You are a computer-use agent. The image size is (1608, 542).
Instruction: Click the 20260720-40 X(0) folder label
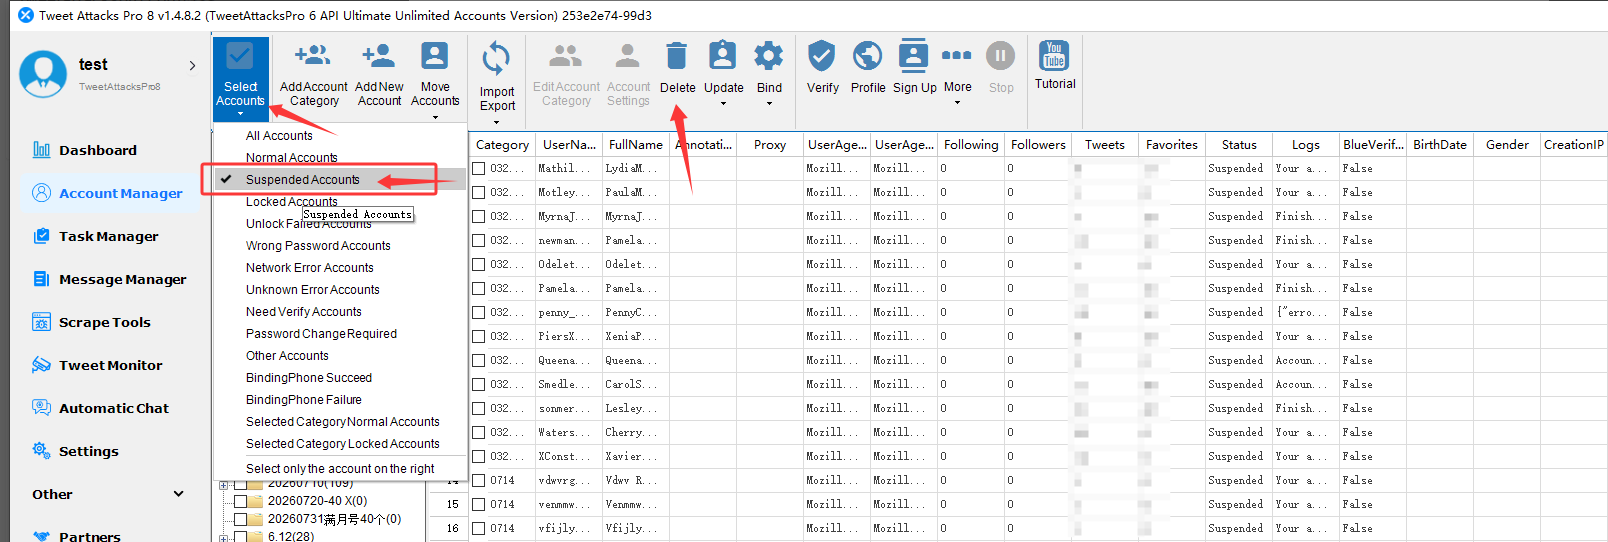click(317, 501)
